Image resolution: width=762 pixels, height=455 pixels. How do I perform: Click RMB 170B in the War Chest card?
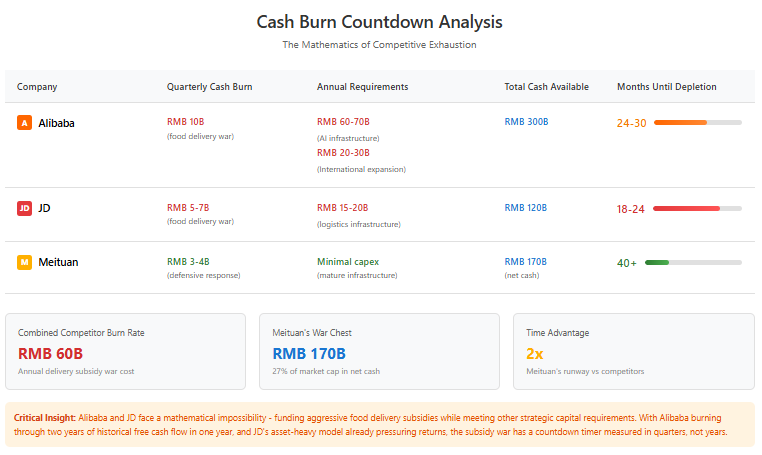[309, 353]
